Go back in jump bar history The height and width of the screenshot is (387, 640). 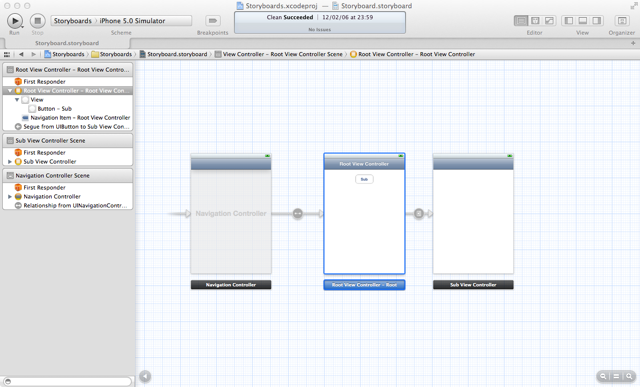(x=21, y=54)
